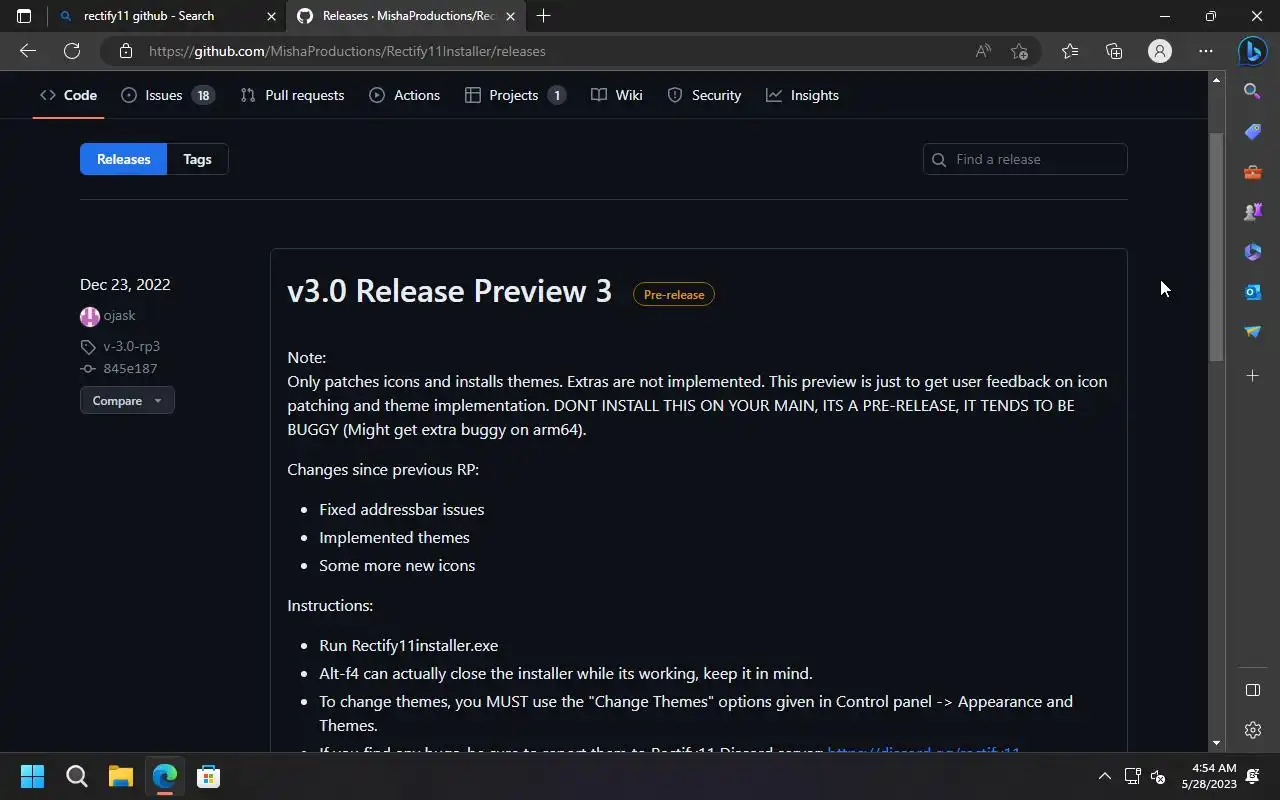1280x800 pixels.
Task: Open the Discord server link
Action: [x=924, y=751]
